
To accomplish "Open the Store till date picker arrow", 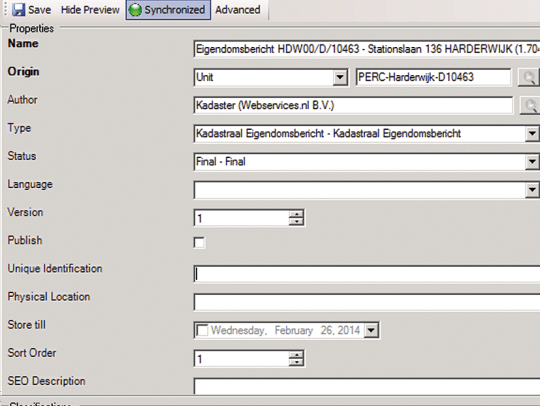I will point(371,331).
